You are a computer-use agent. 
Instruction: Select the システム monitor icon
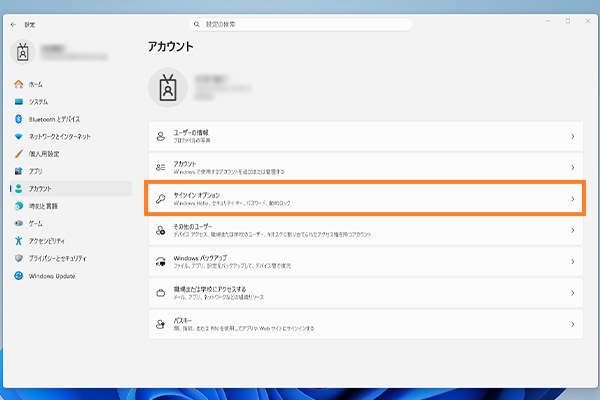(x=18, y=102)
